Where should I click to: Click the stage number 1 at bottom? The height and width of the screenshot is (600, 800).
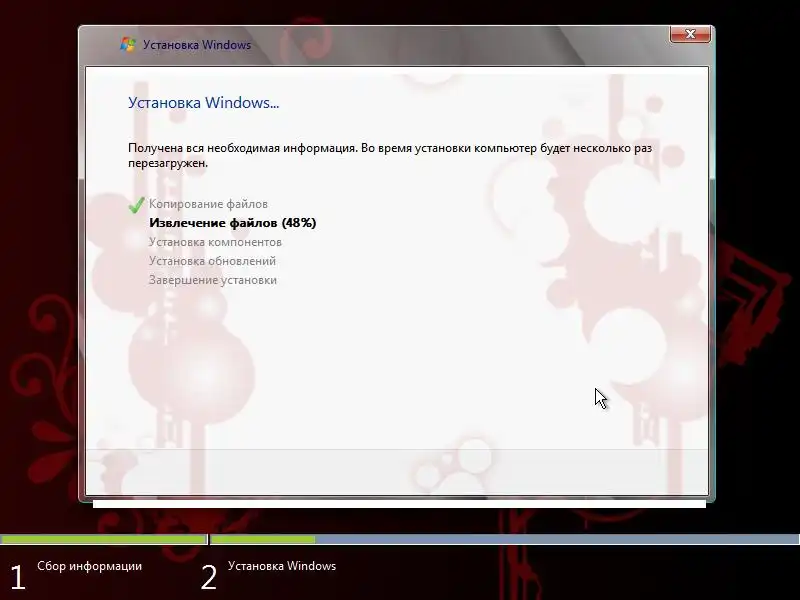click(18, 578)
